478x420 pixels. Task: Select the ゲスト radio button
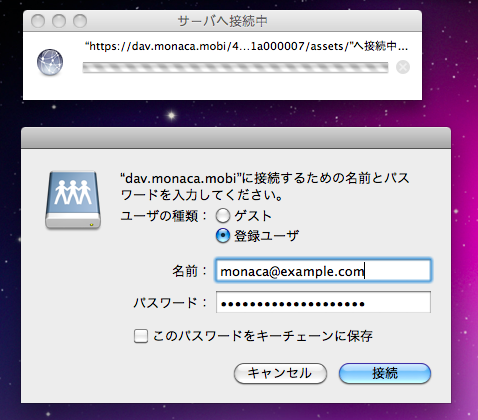[x=223, y=216]
